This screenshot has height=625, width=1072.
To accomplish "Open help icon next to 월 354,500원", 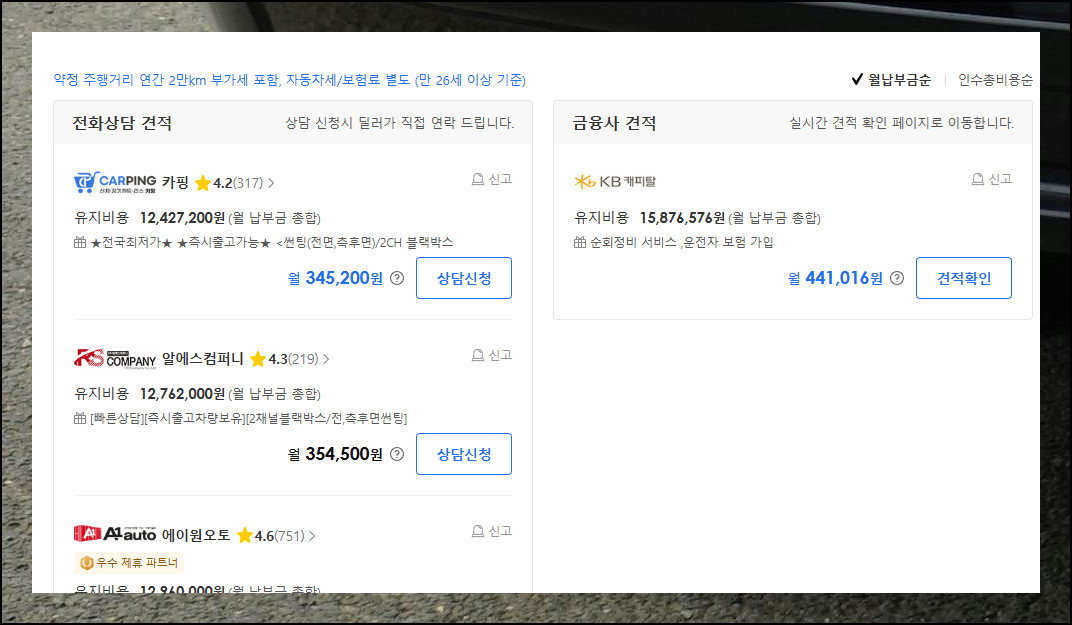I will click(x=397, y=454).
